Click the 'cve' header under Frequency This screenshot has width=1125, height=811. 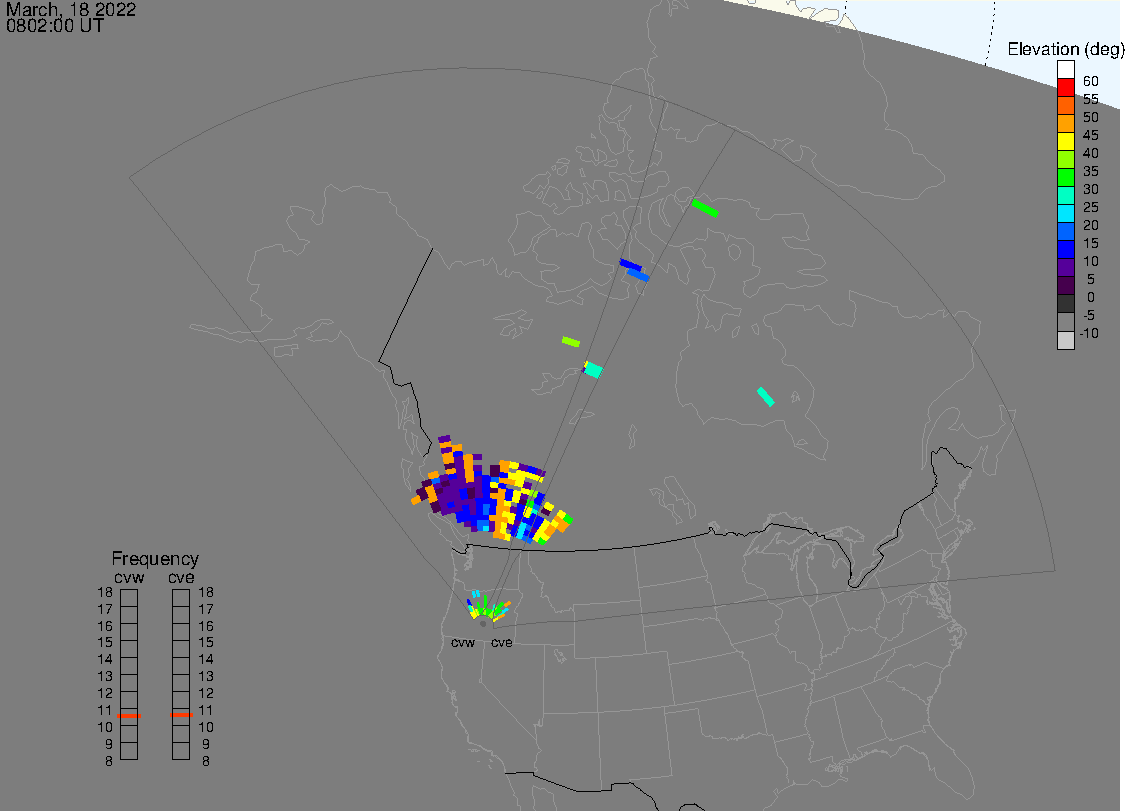click(x=182, y=578)
